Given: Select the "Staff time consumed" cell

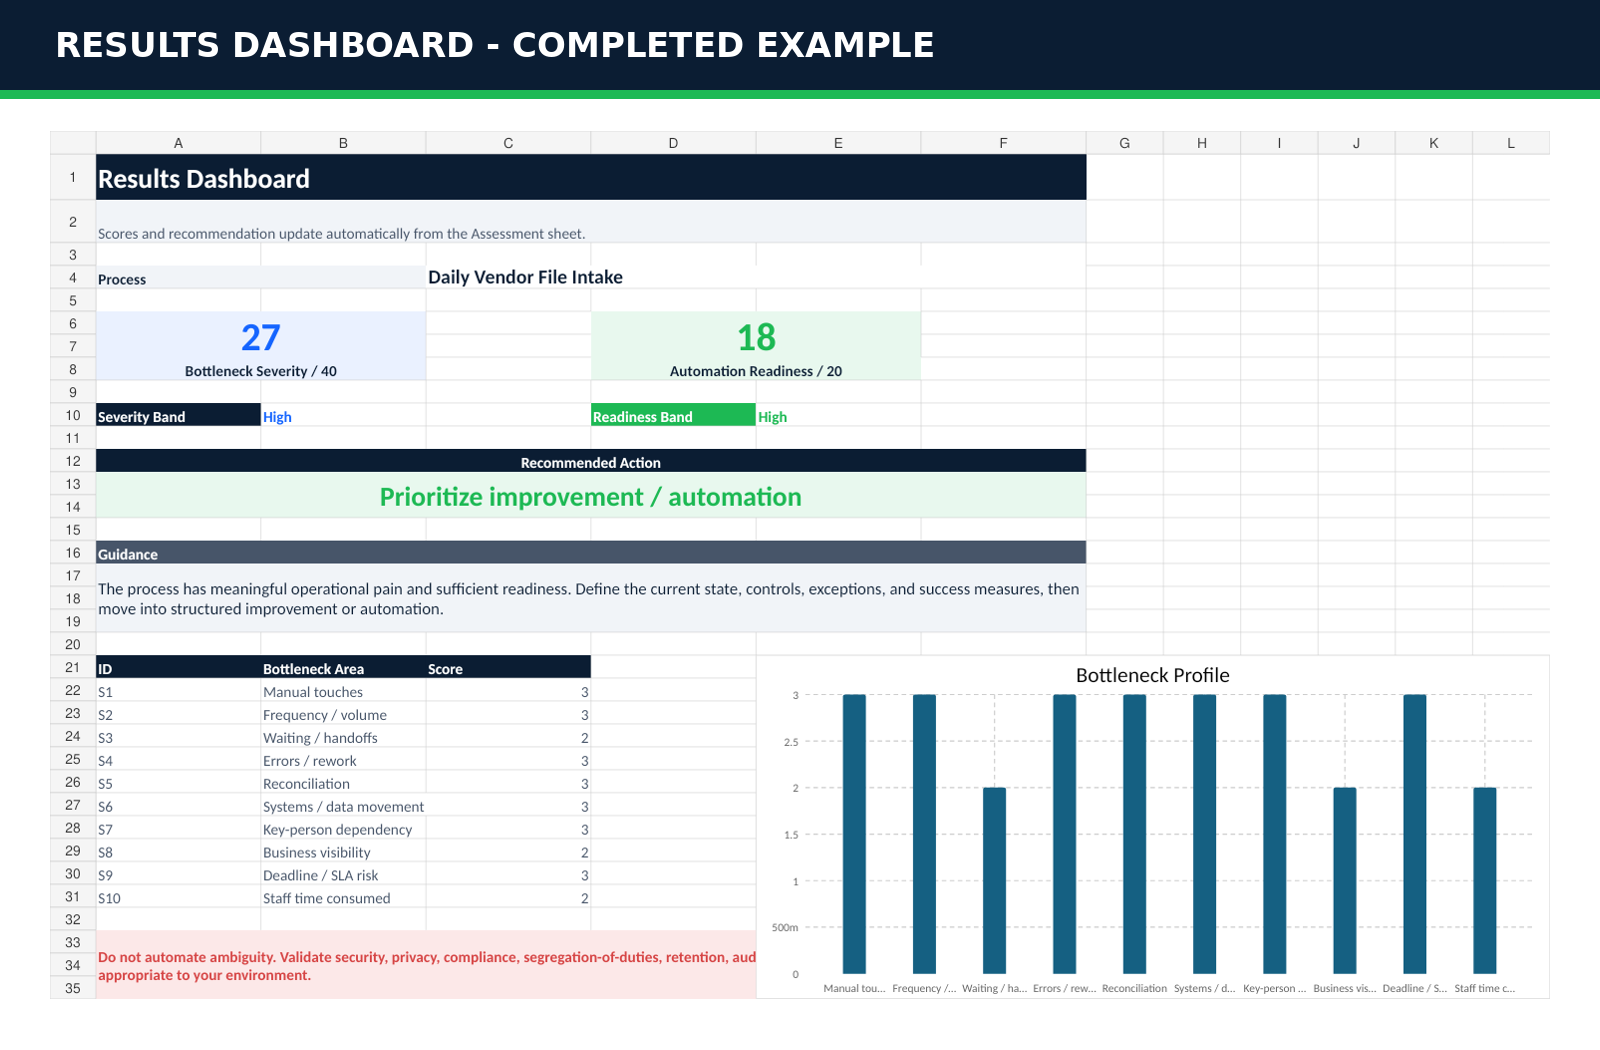Looking at the screenshot, I should pyautogui.click(x=343, y=898).
